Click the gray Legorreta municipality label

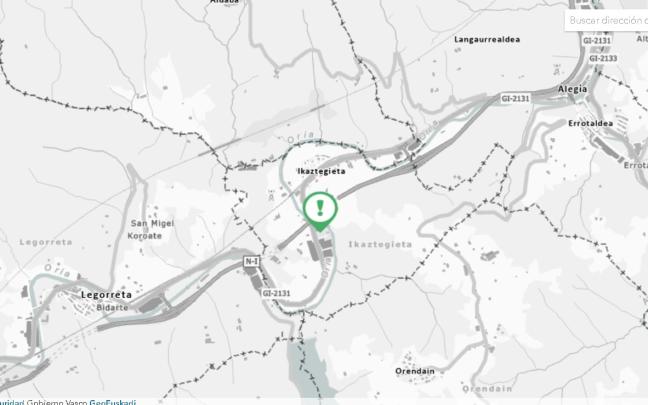(x=46, y=242)
